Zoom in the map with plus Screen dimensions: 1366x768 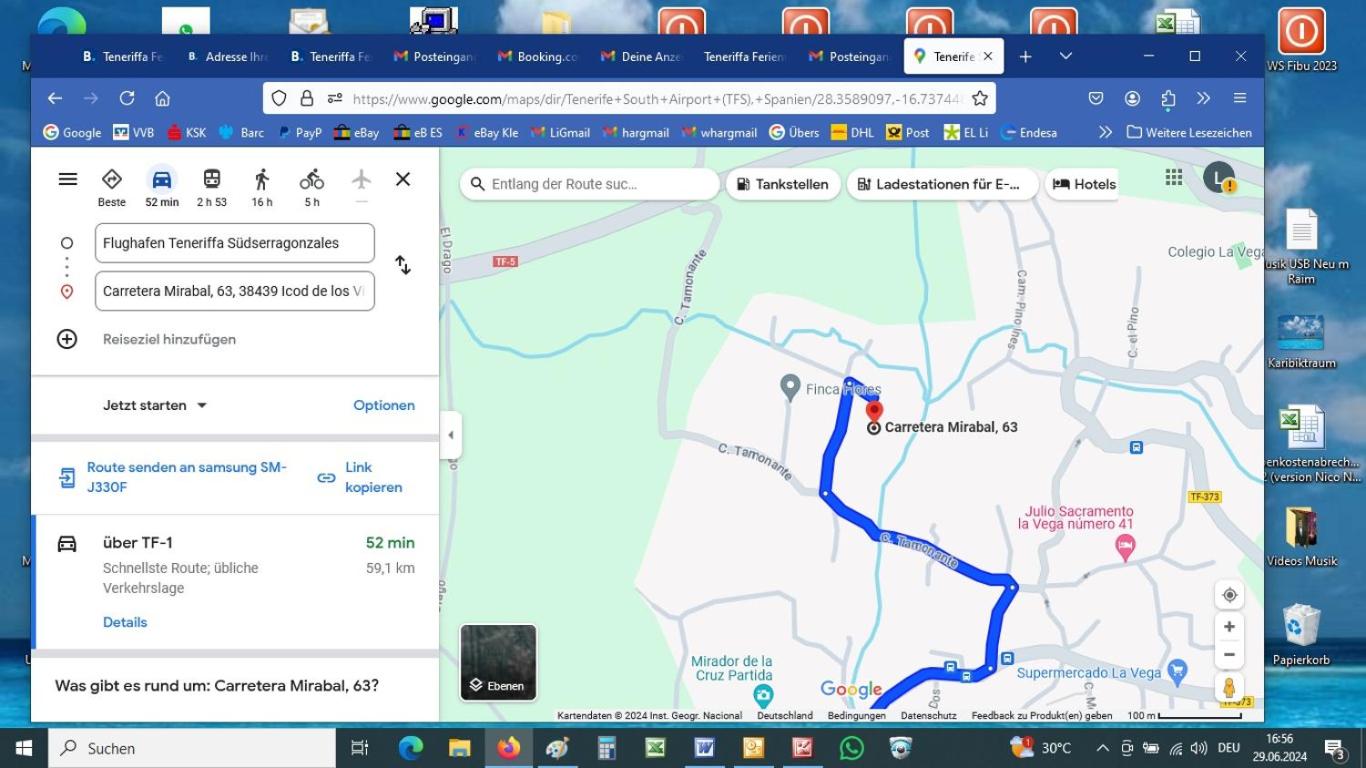(1229, 627)
